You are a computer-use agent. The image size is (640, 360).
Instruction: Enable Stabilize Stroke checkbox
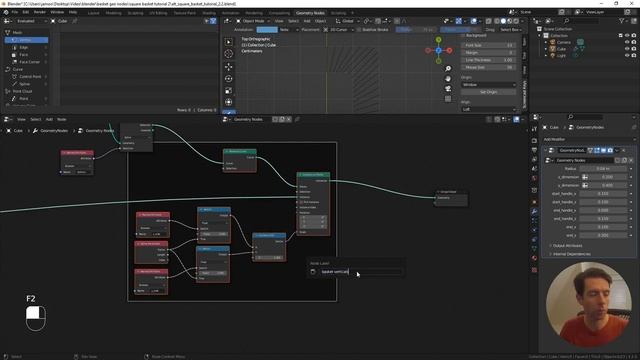[x=359, y=30]
